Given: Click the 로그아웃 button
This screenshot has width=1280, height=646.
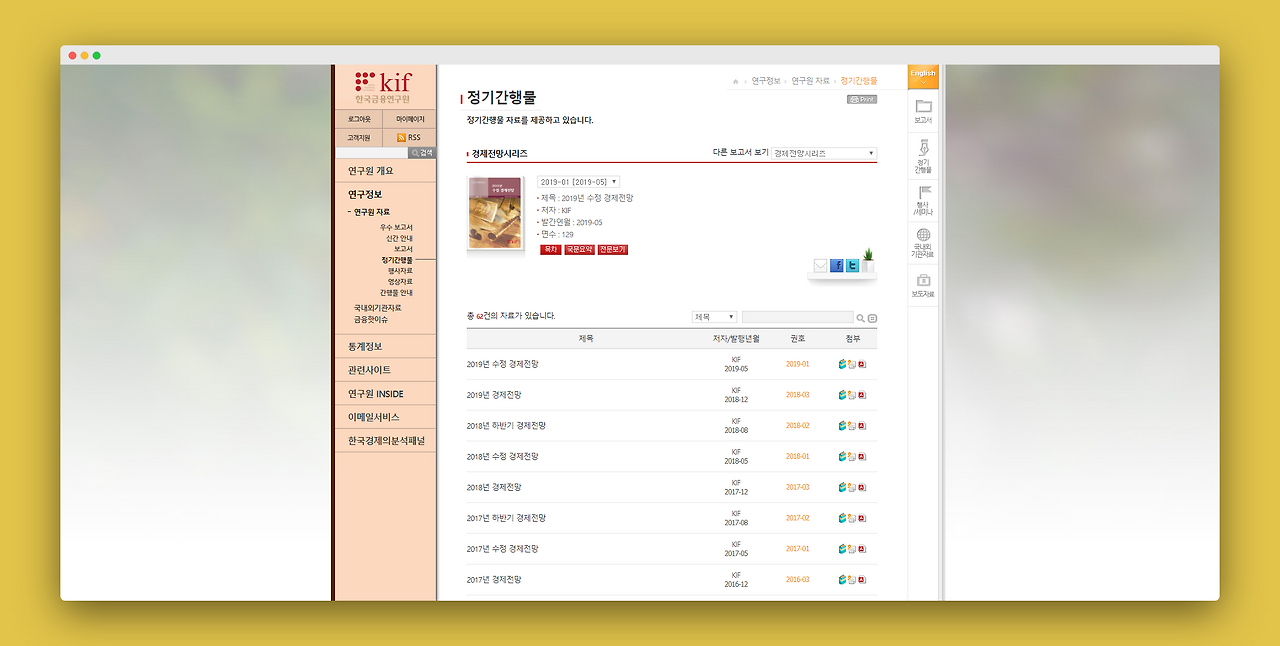Looking at the screenshot, I should [x=359, y=119].
